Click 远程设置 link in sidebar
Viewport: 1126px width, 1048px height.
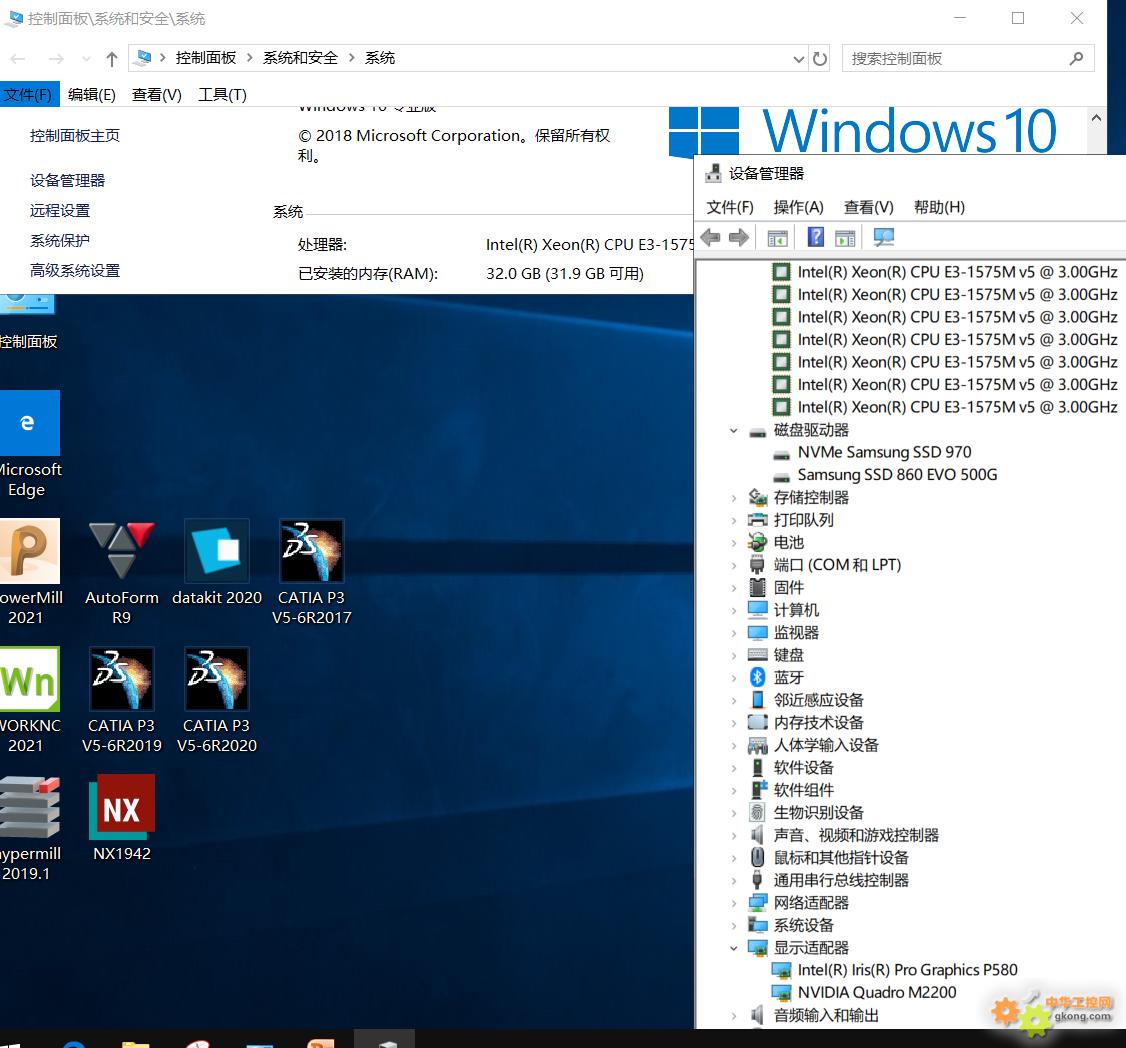(60, 211)
